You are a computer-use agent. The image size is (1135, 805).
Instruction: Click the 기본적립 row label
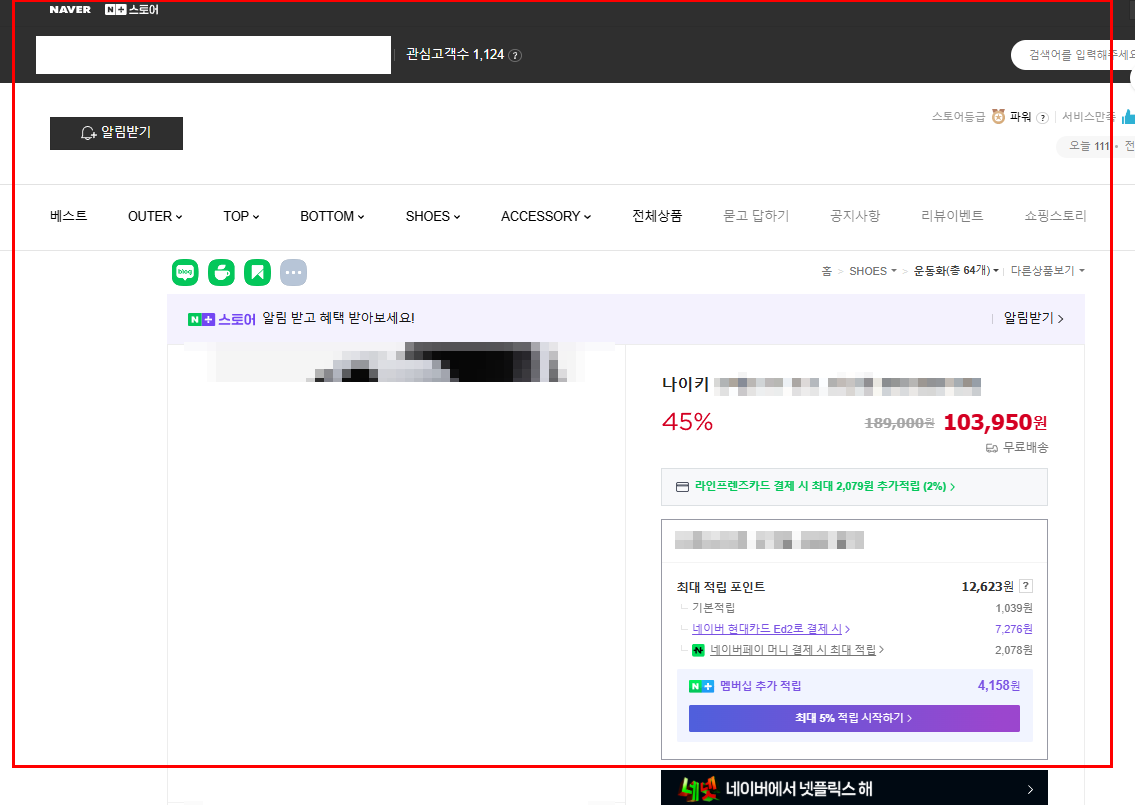coord(714,607)
